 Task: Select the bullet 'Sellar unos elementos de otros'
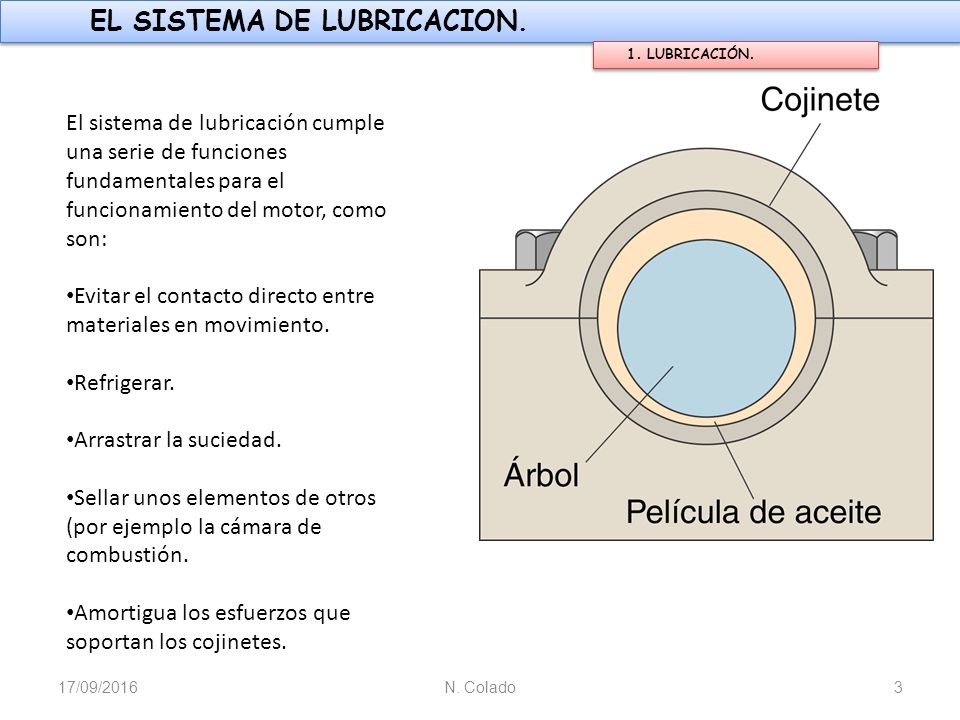pyautogui.click(x=220, y=527)
